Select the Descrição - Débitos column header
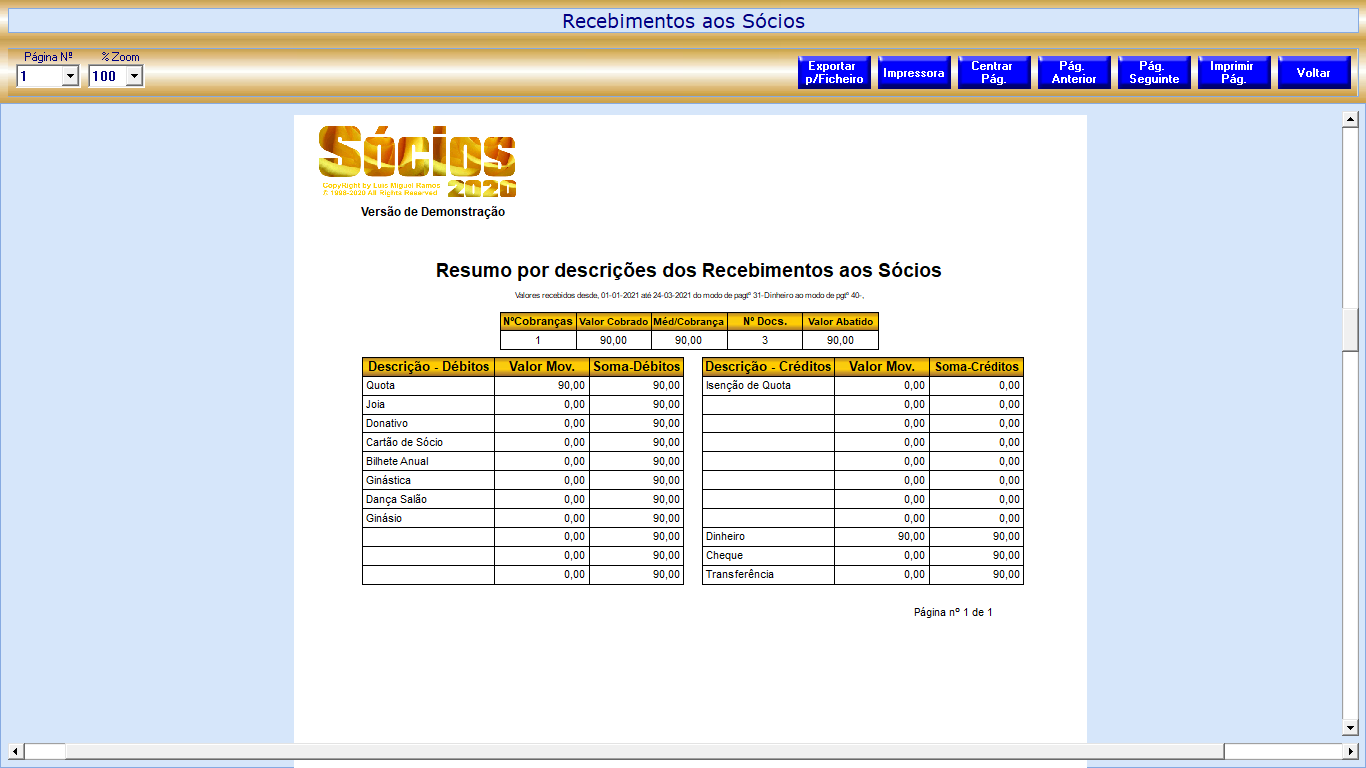1366x768 pixels. pyautogui.click(x=428, y=367)
